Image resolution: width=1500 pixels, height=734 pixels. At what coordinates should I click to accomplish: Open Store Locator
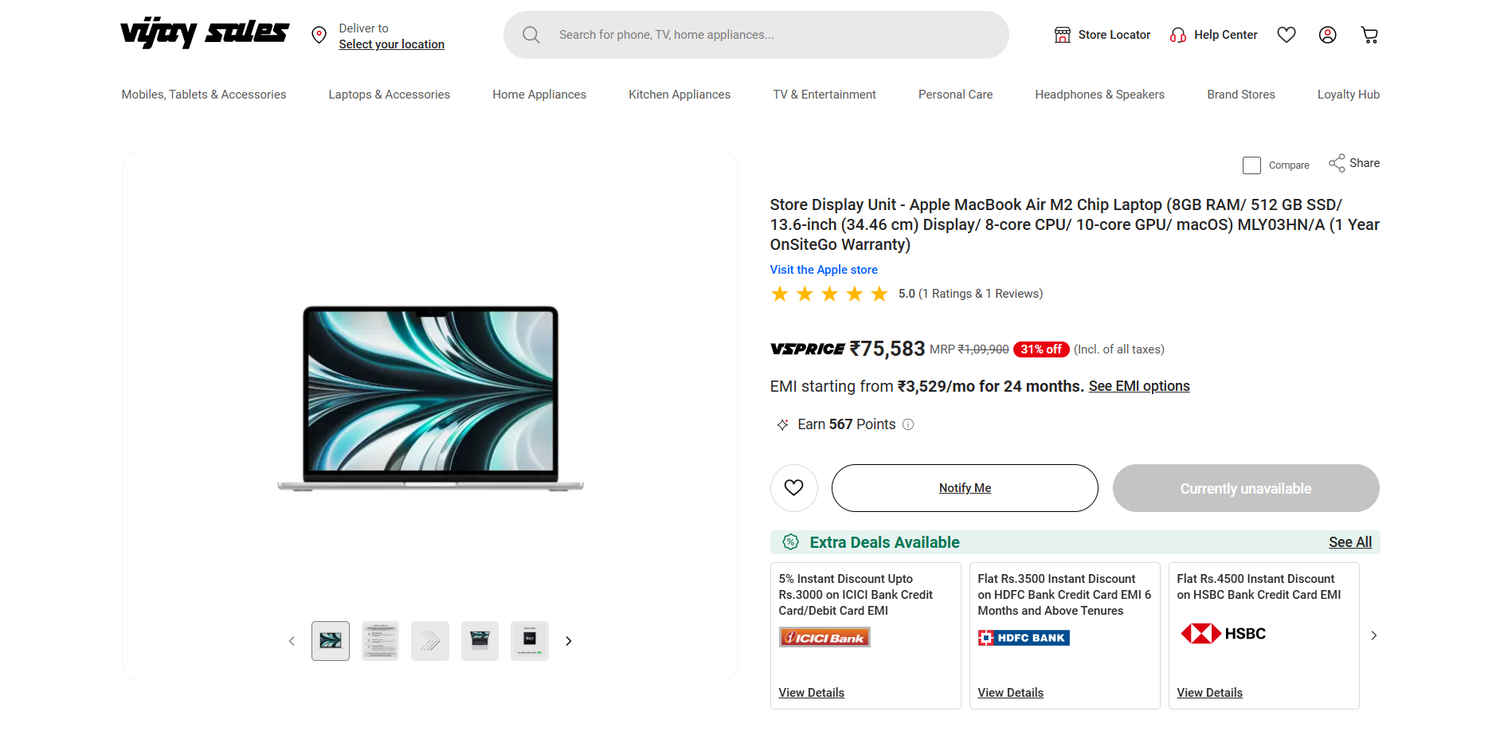(1103, 35)
